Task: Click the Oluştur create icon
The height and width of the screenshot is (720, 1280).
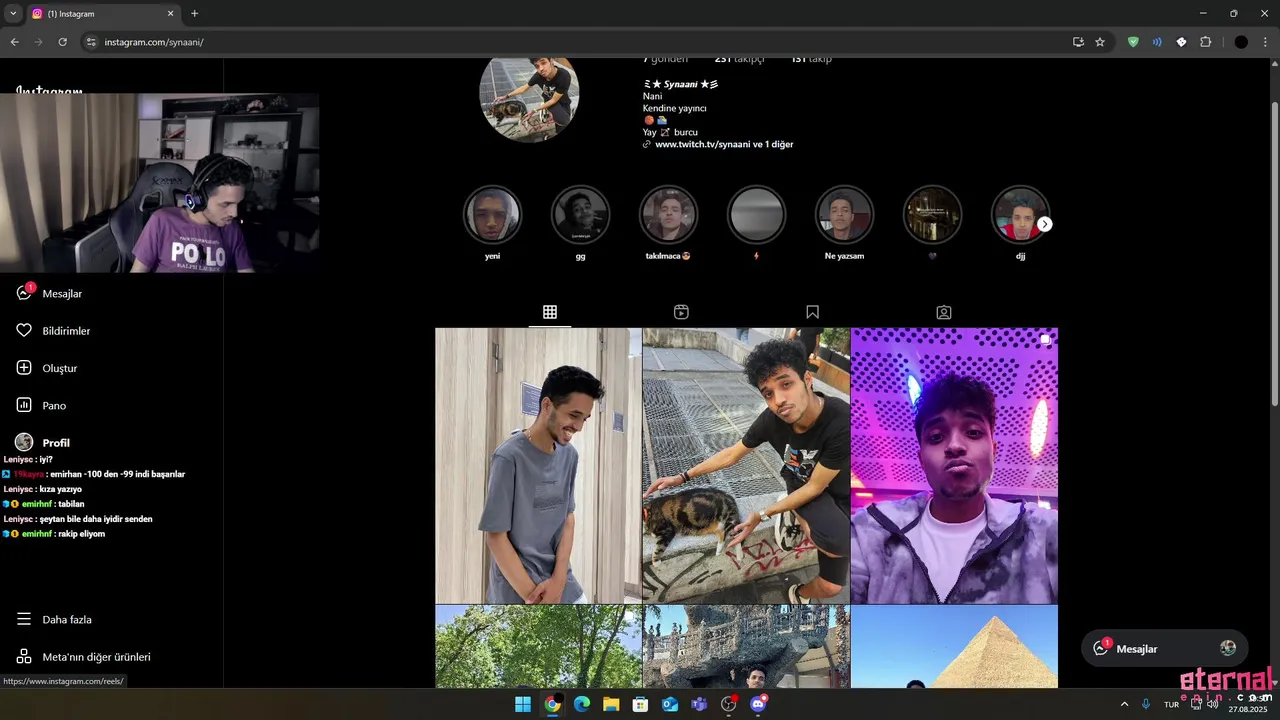Action: (x=24, y=368)
